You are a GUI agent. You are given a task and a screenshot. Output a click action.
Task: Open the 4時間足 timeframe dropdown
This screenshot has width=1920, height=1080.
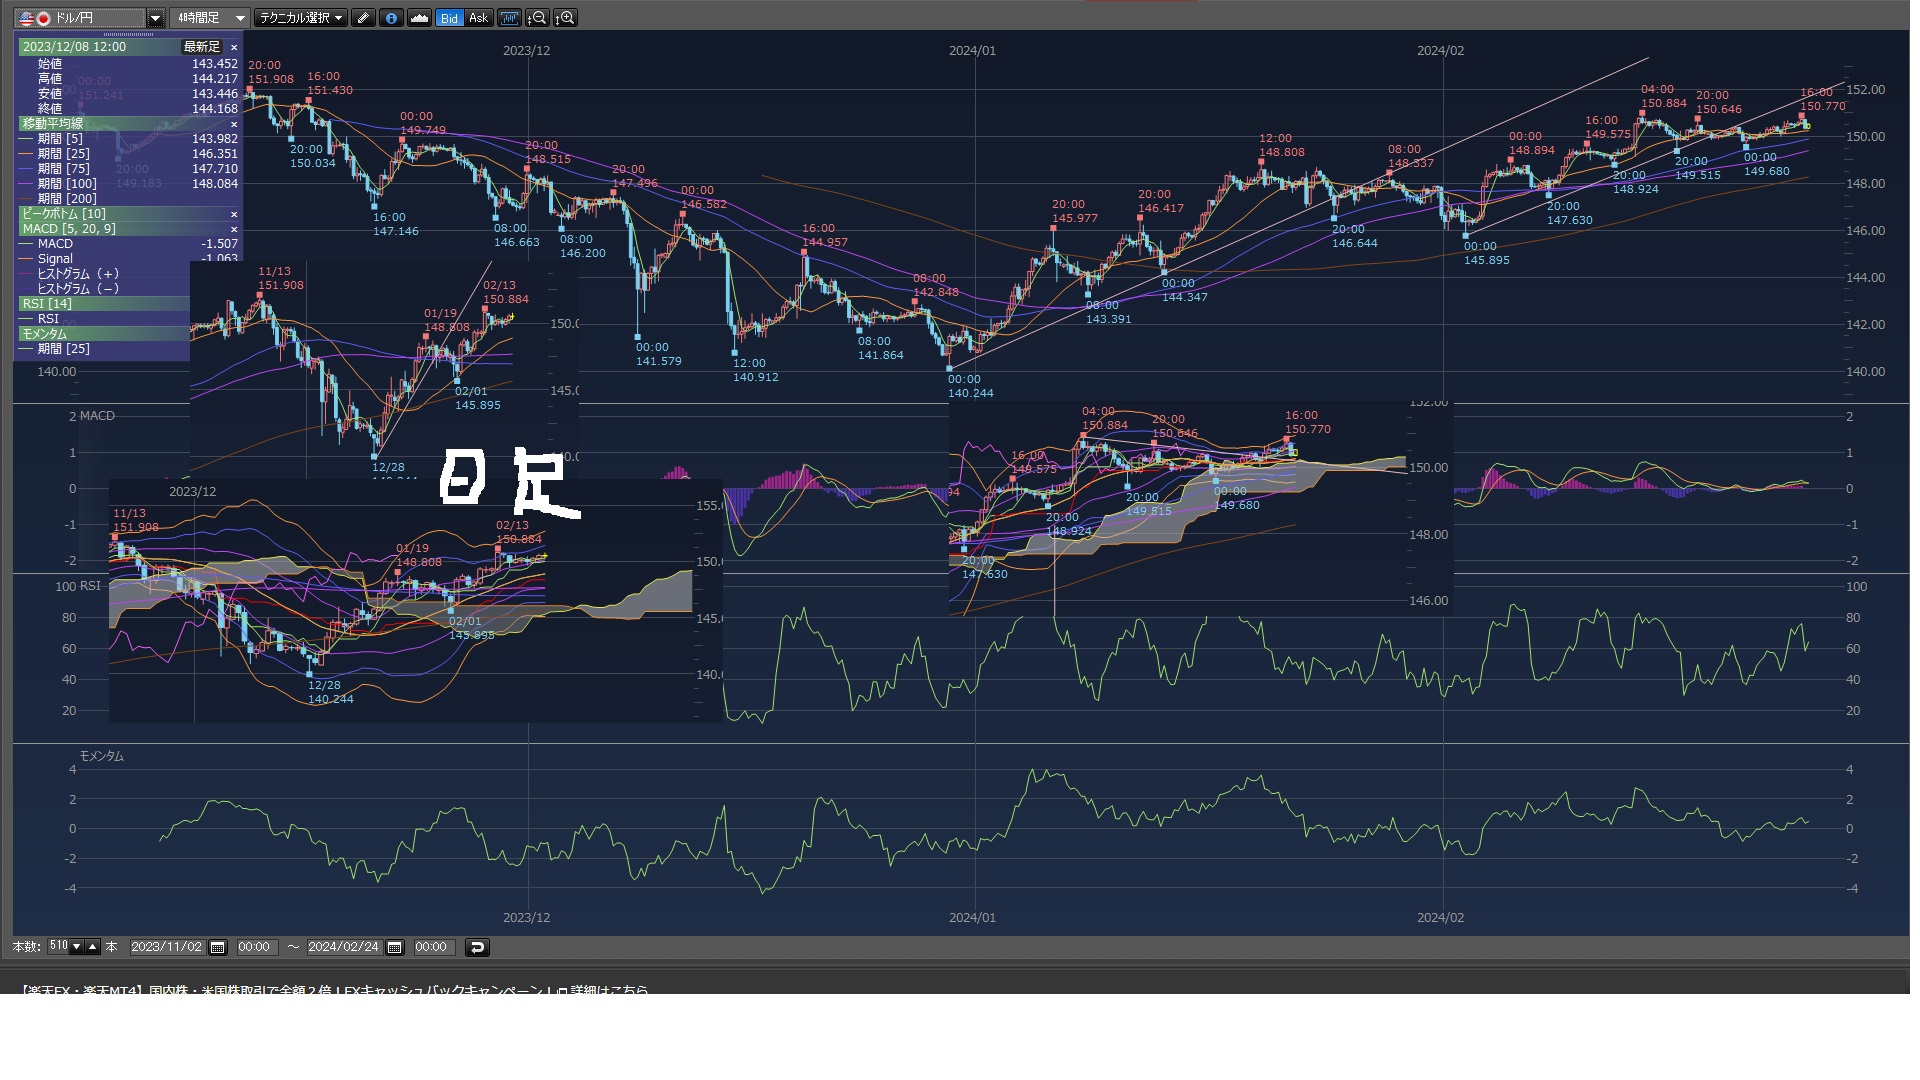240,18
